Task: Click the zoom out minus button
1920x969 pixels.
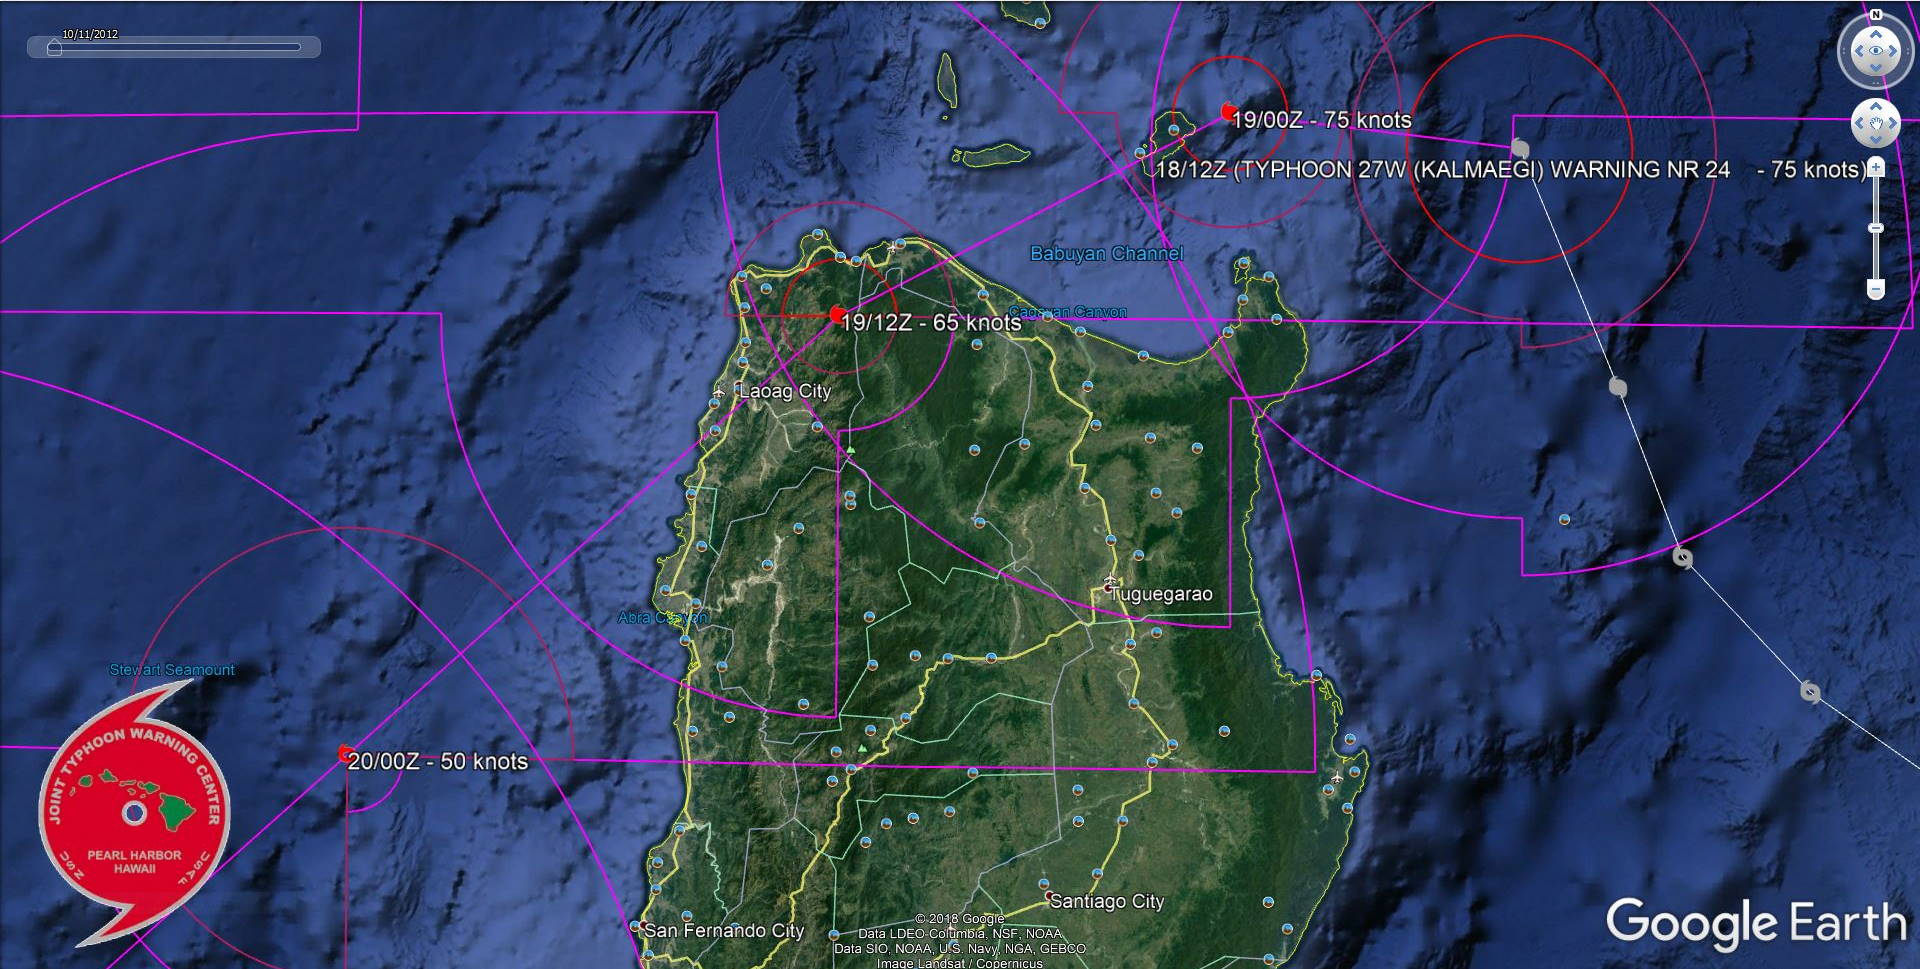Action: coord(1876,289)
